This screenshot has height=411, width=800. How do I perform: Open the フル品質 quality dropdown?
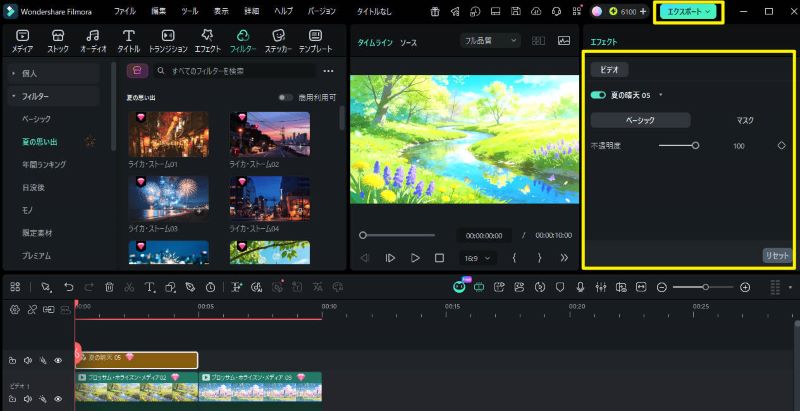490,41
